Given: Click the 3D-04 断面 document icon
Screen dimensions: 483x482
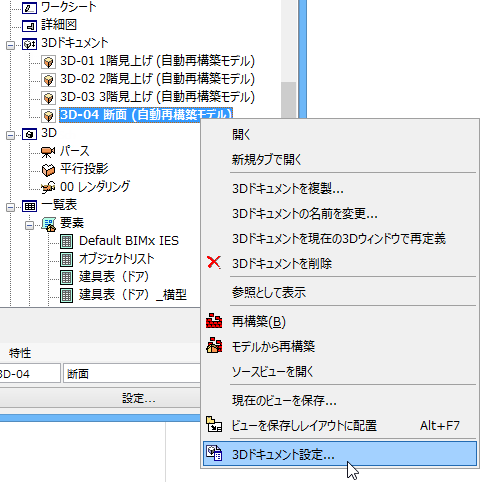Looking at the screenshot, I should pos(49,116).
